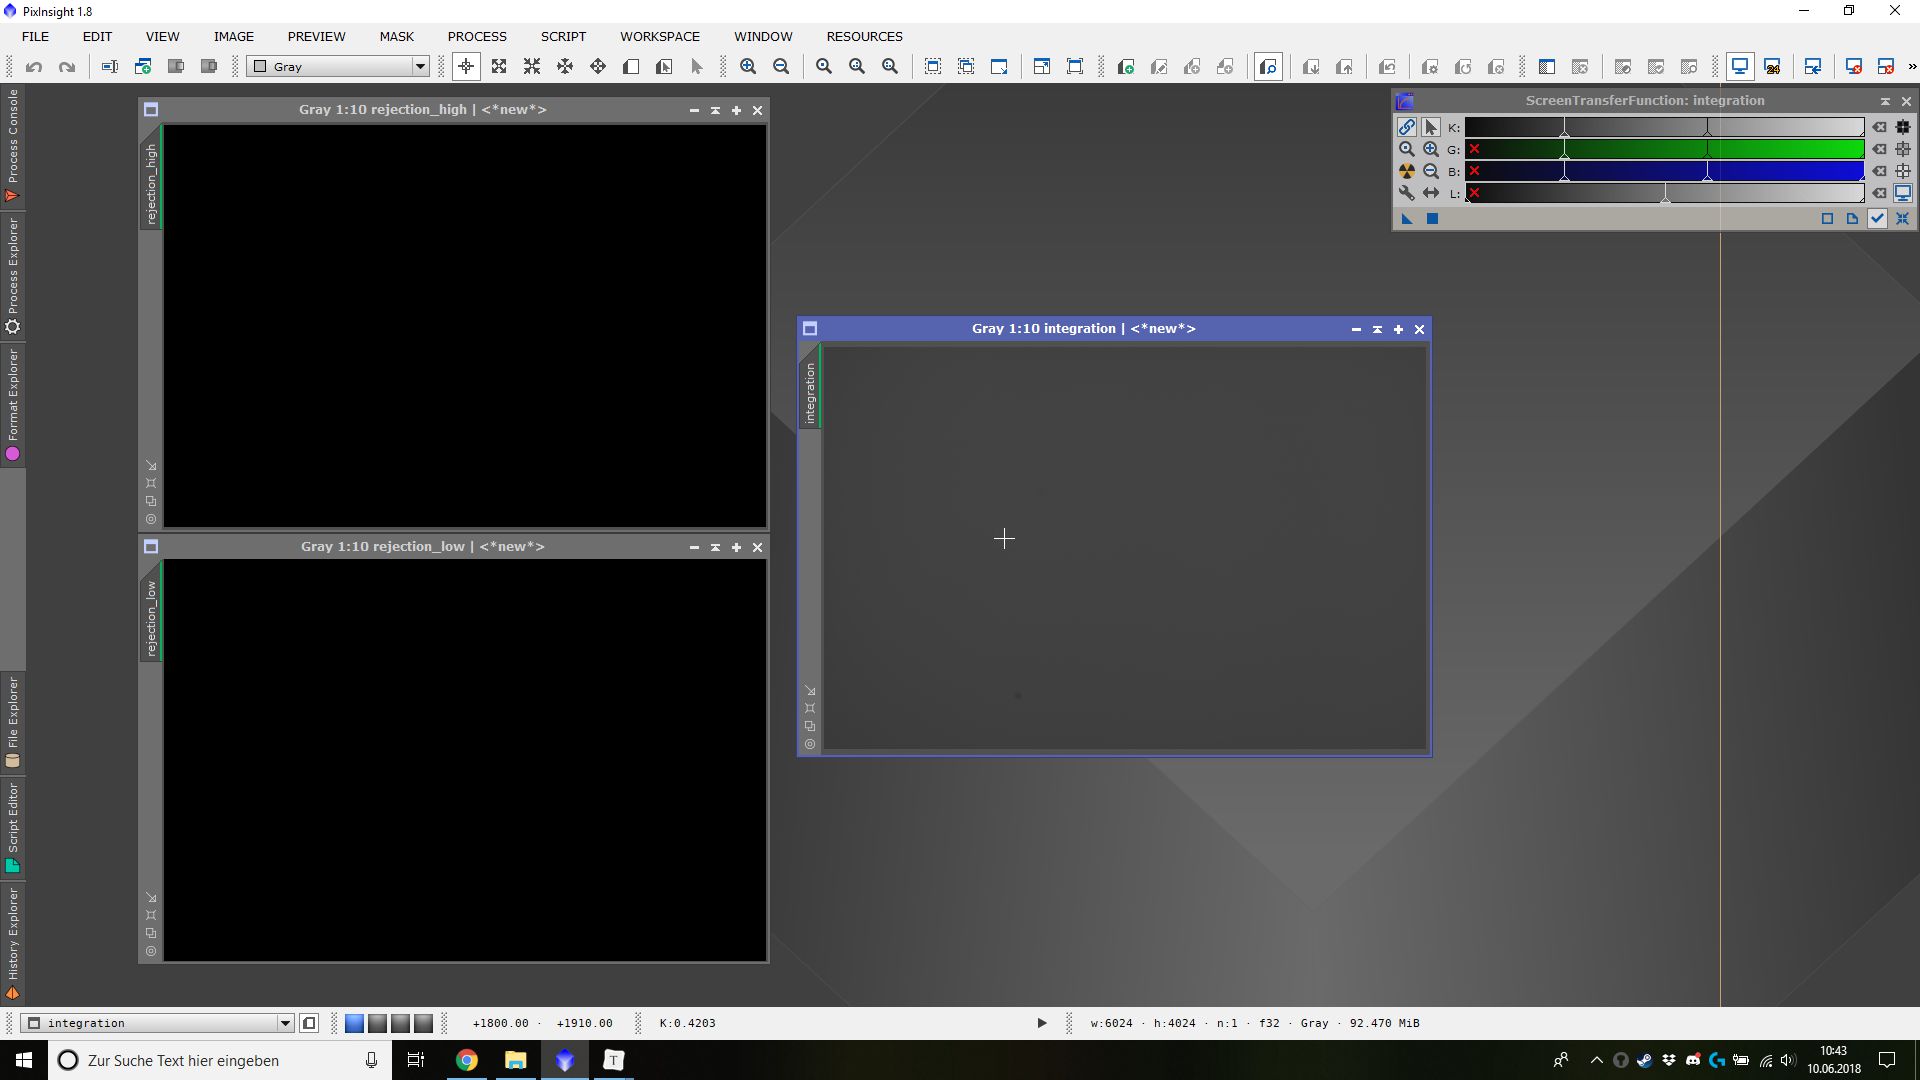The image size is (1920, 1080).
Task: Click STF edit-mode pointer arrow icon
Action: [1431, 127]
